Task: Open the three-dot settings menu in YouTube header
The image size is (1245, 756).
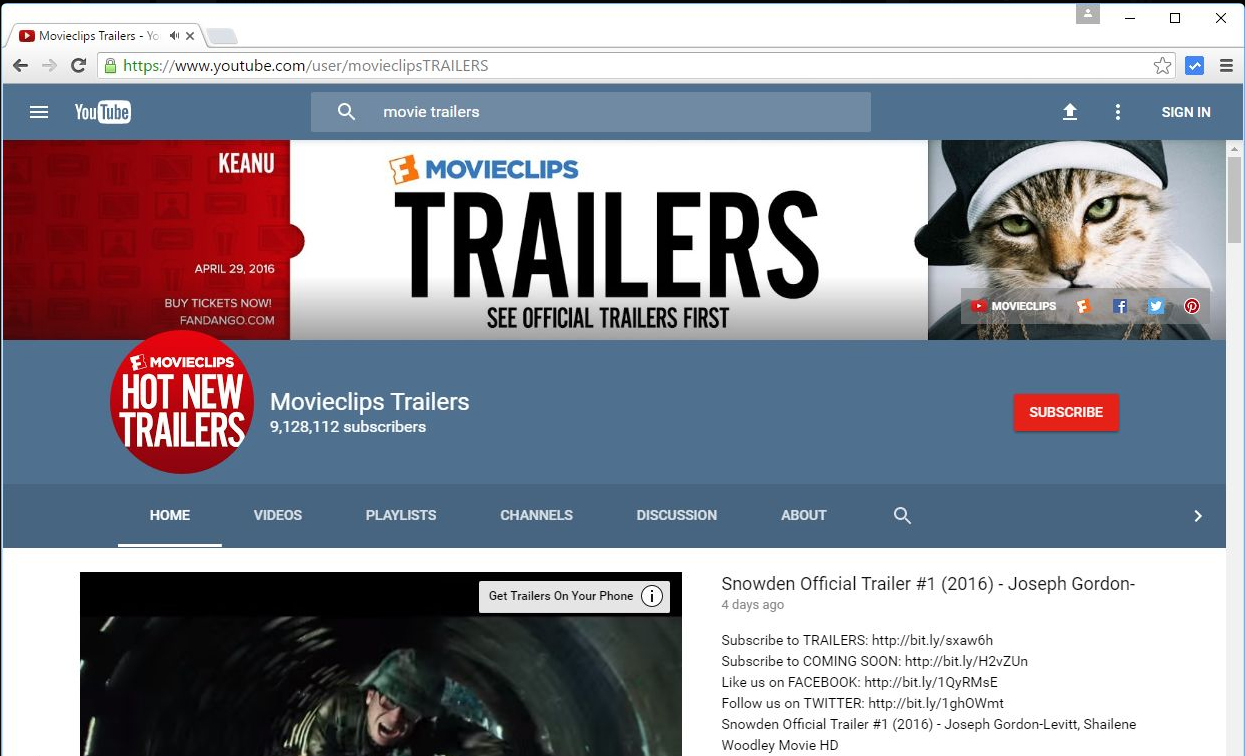Action: tap(1118, 112)
